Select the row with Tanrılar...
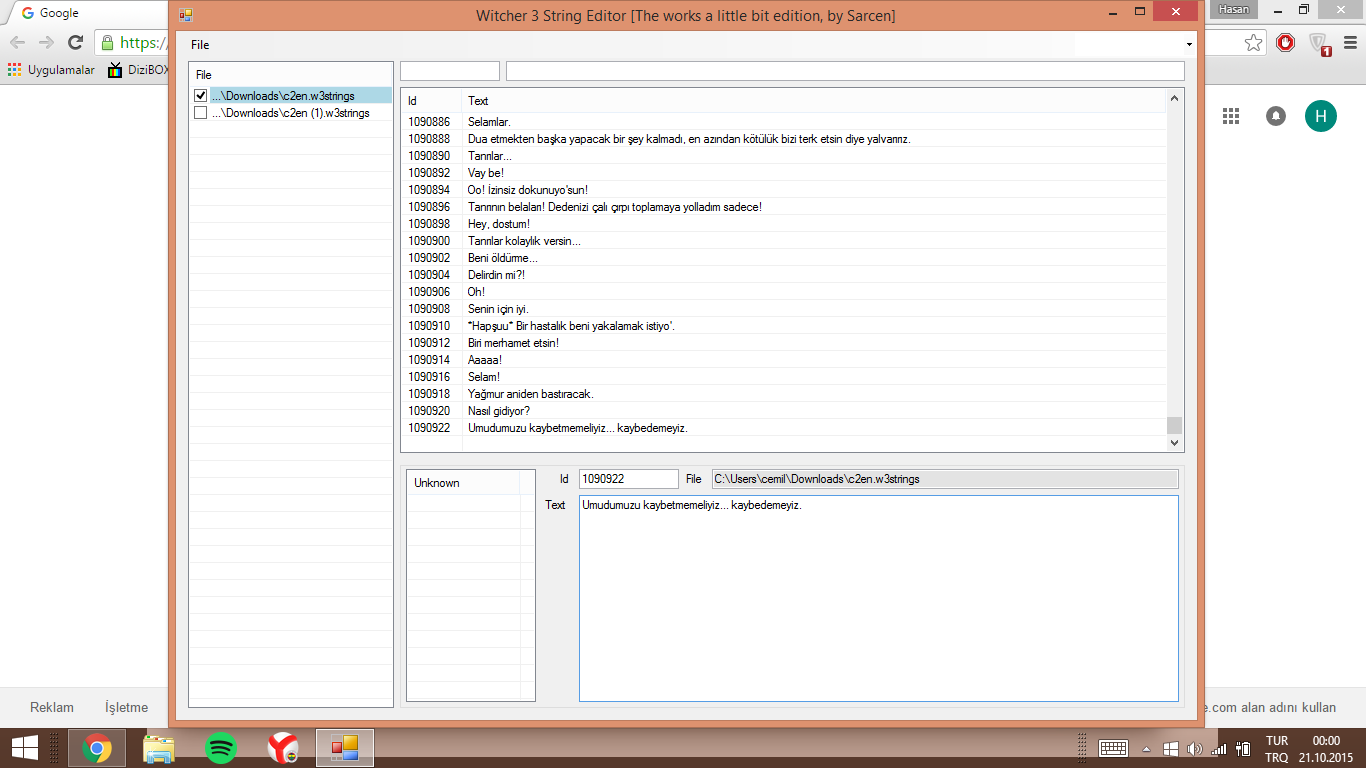The height and width of the screenshot is (769, 1366). (784, 156)
